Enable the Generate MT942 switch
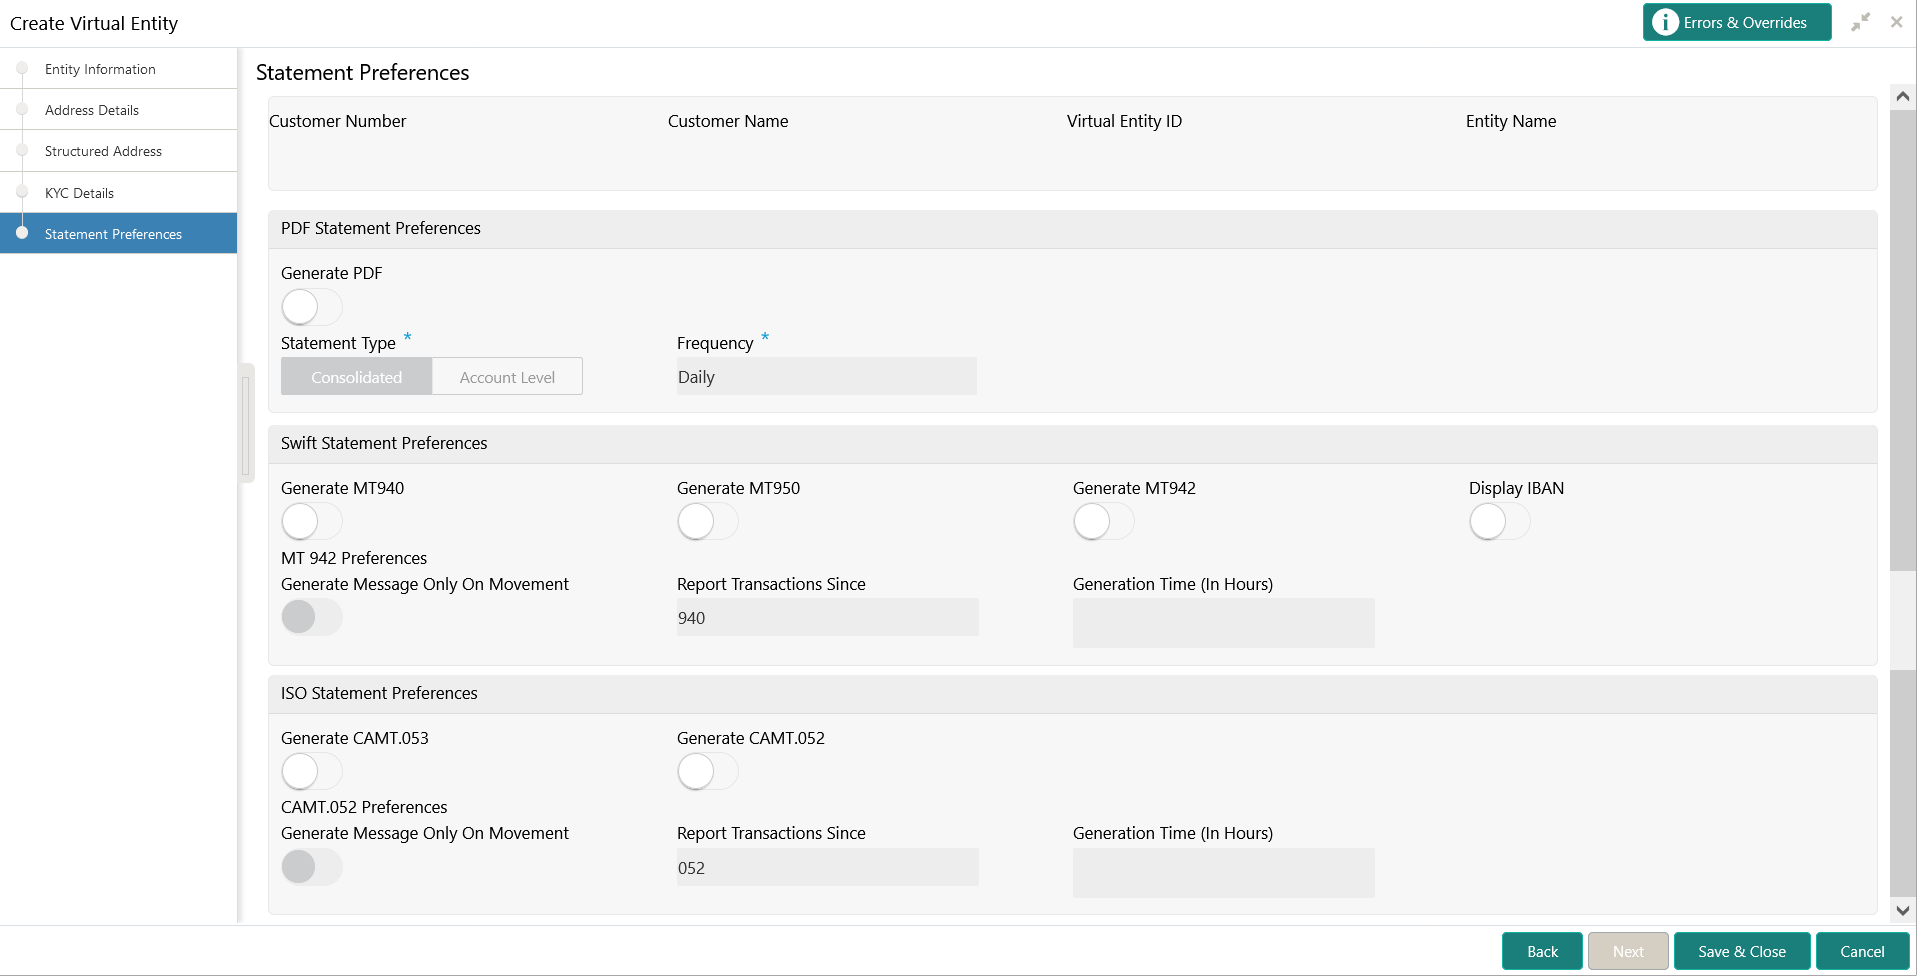This screenshot has width=1917, height=977. [1103, 522]
